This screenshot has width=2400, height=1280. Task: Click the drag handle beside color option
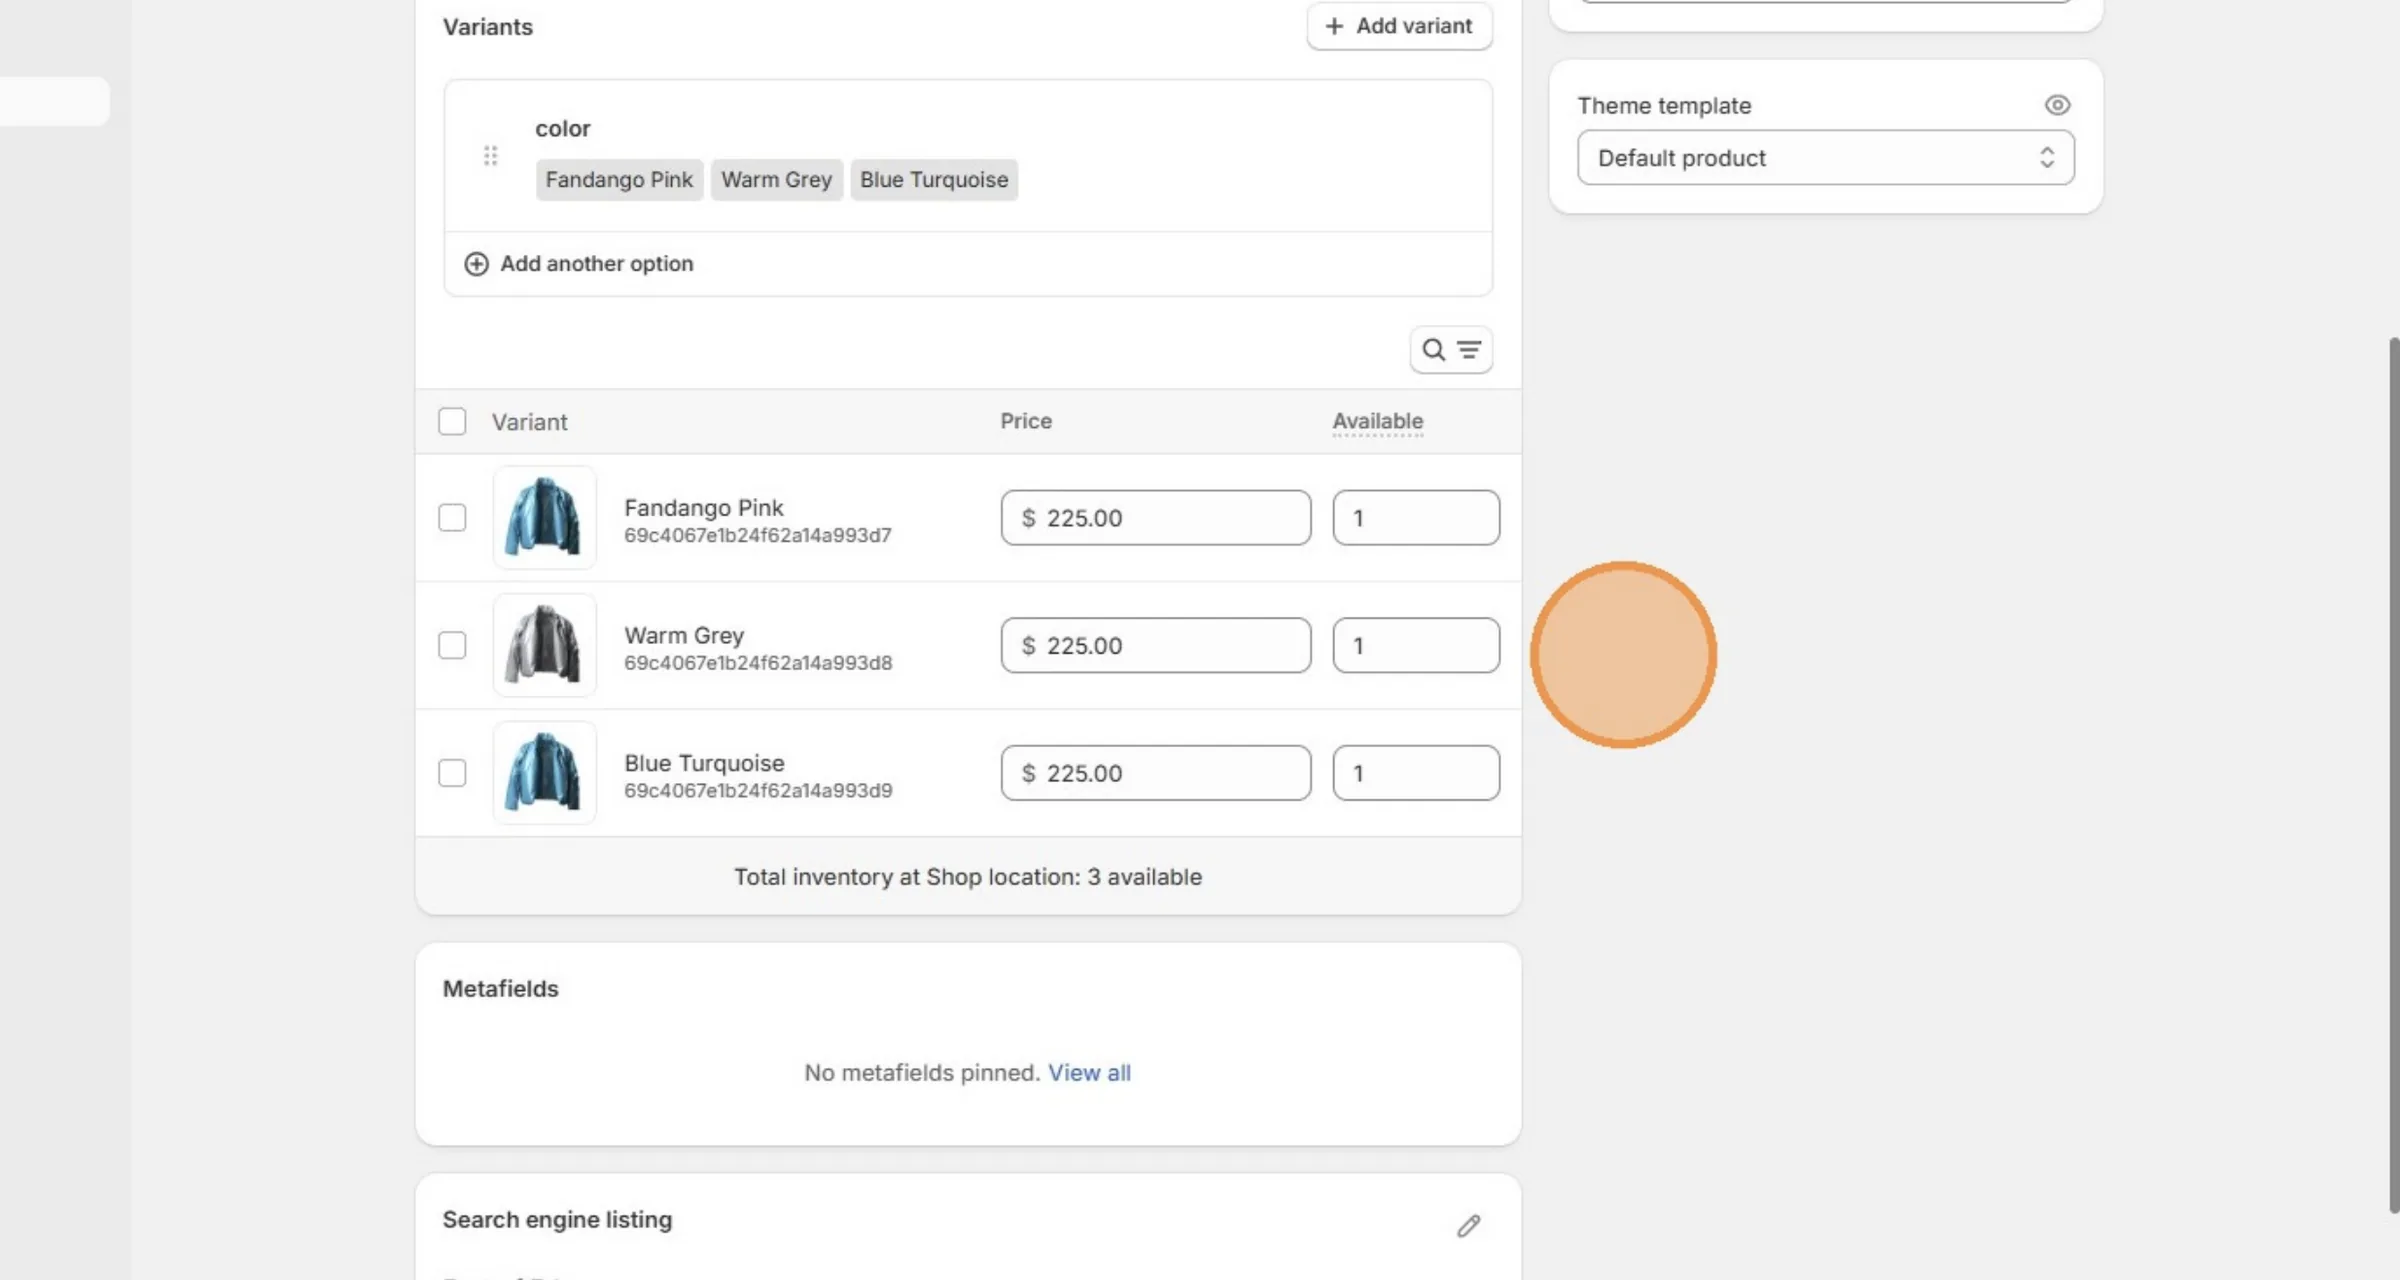tap(490, 156)
